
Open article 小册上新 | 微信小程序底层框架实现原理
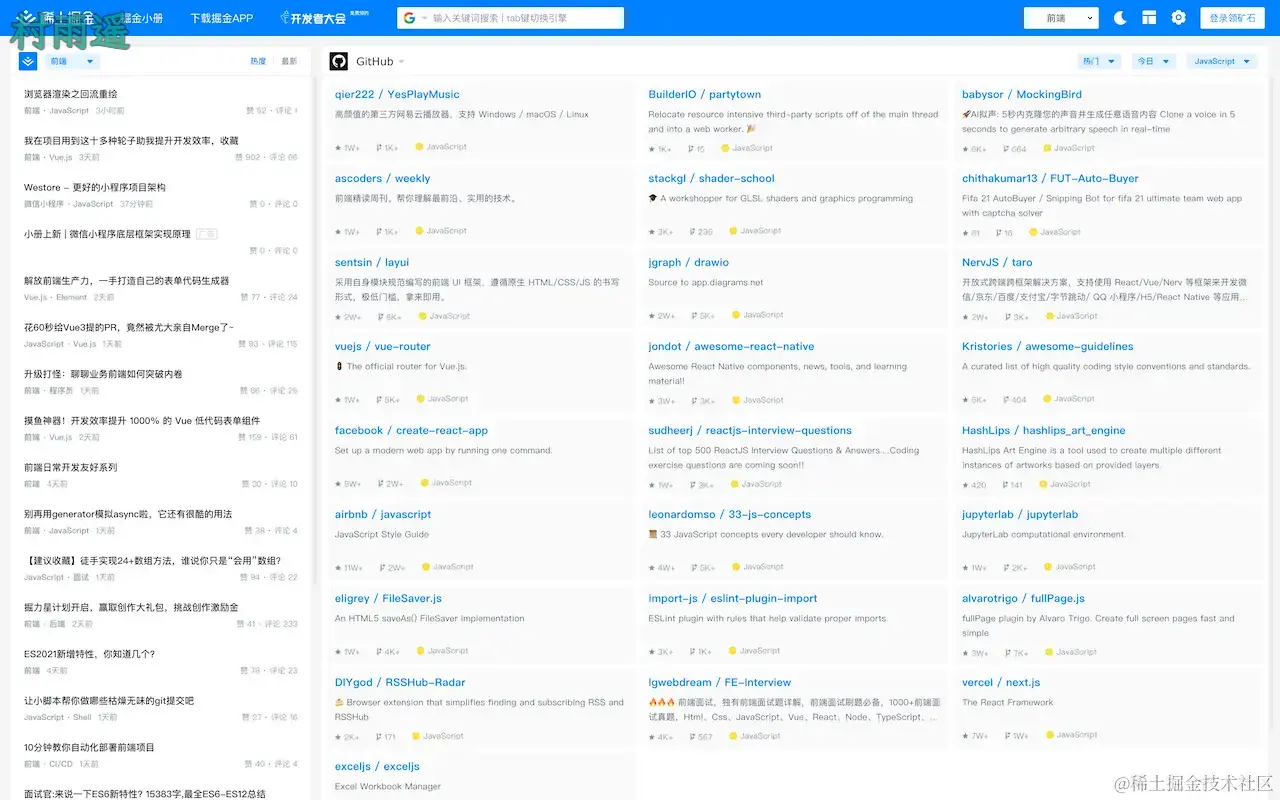107,234
